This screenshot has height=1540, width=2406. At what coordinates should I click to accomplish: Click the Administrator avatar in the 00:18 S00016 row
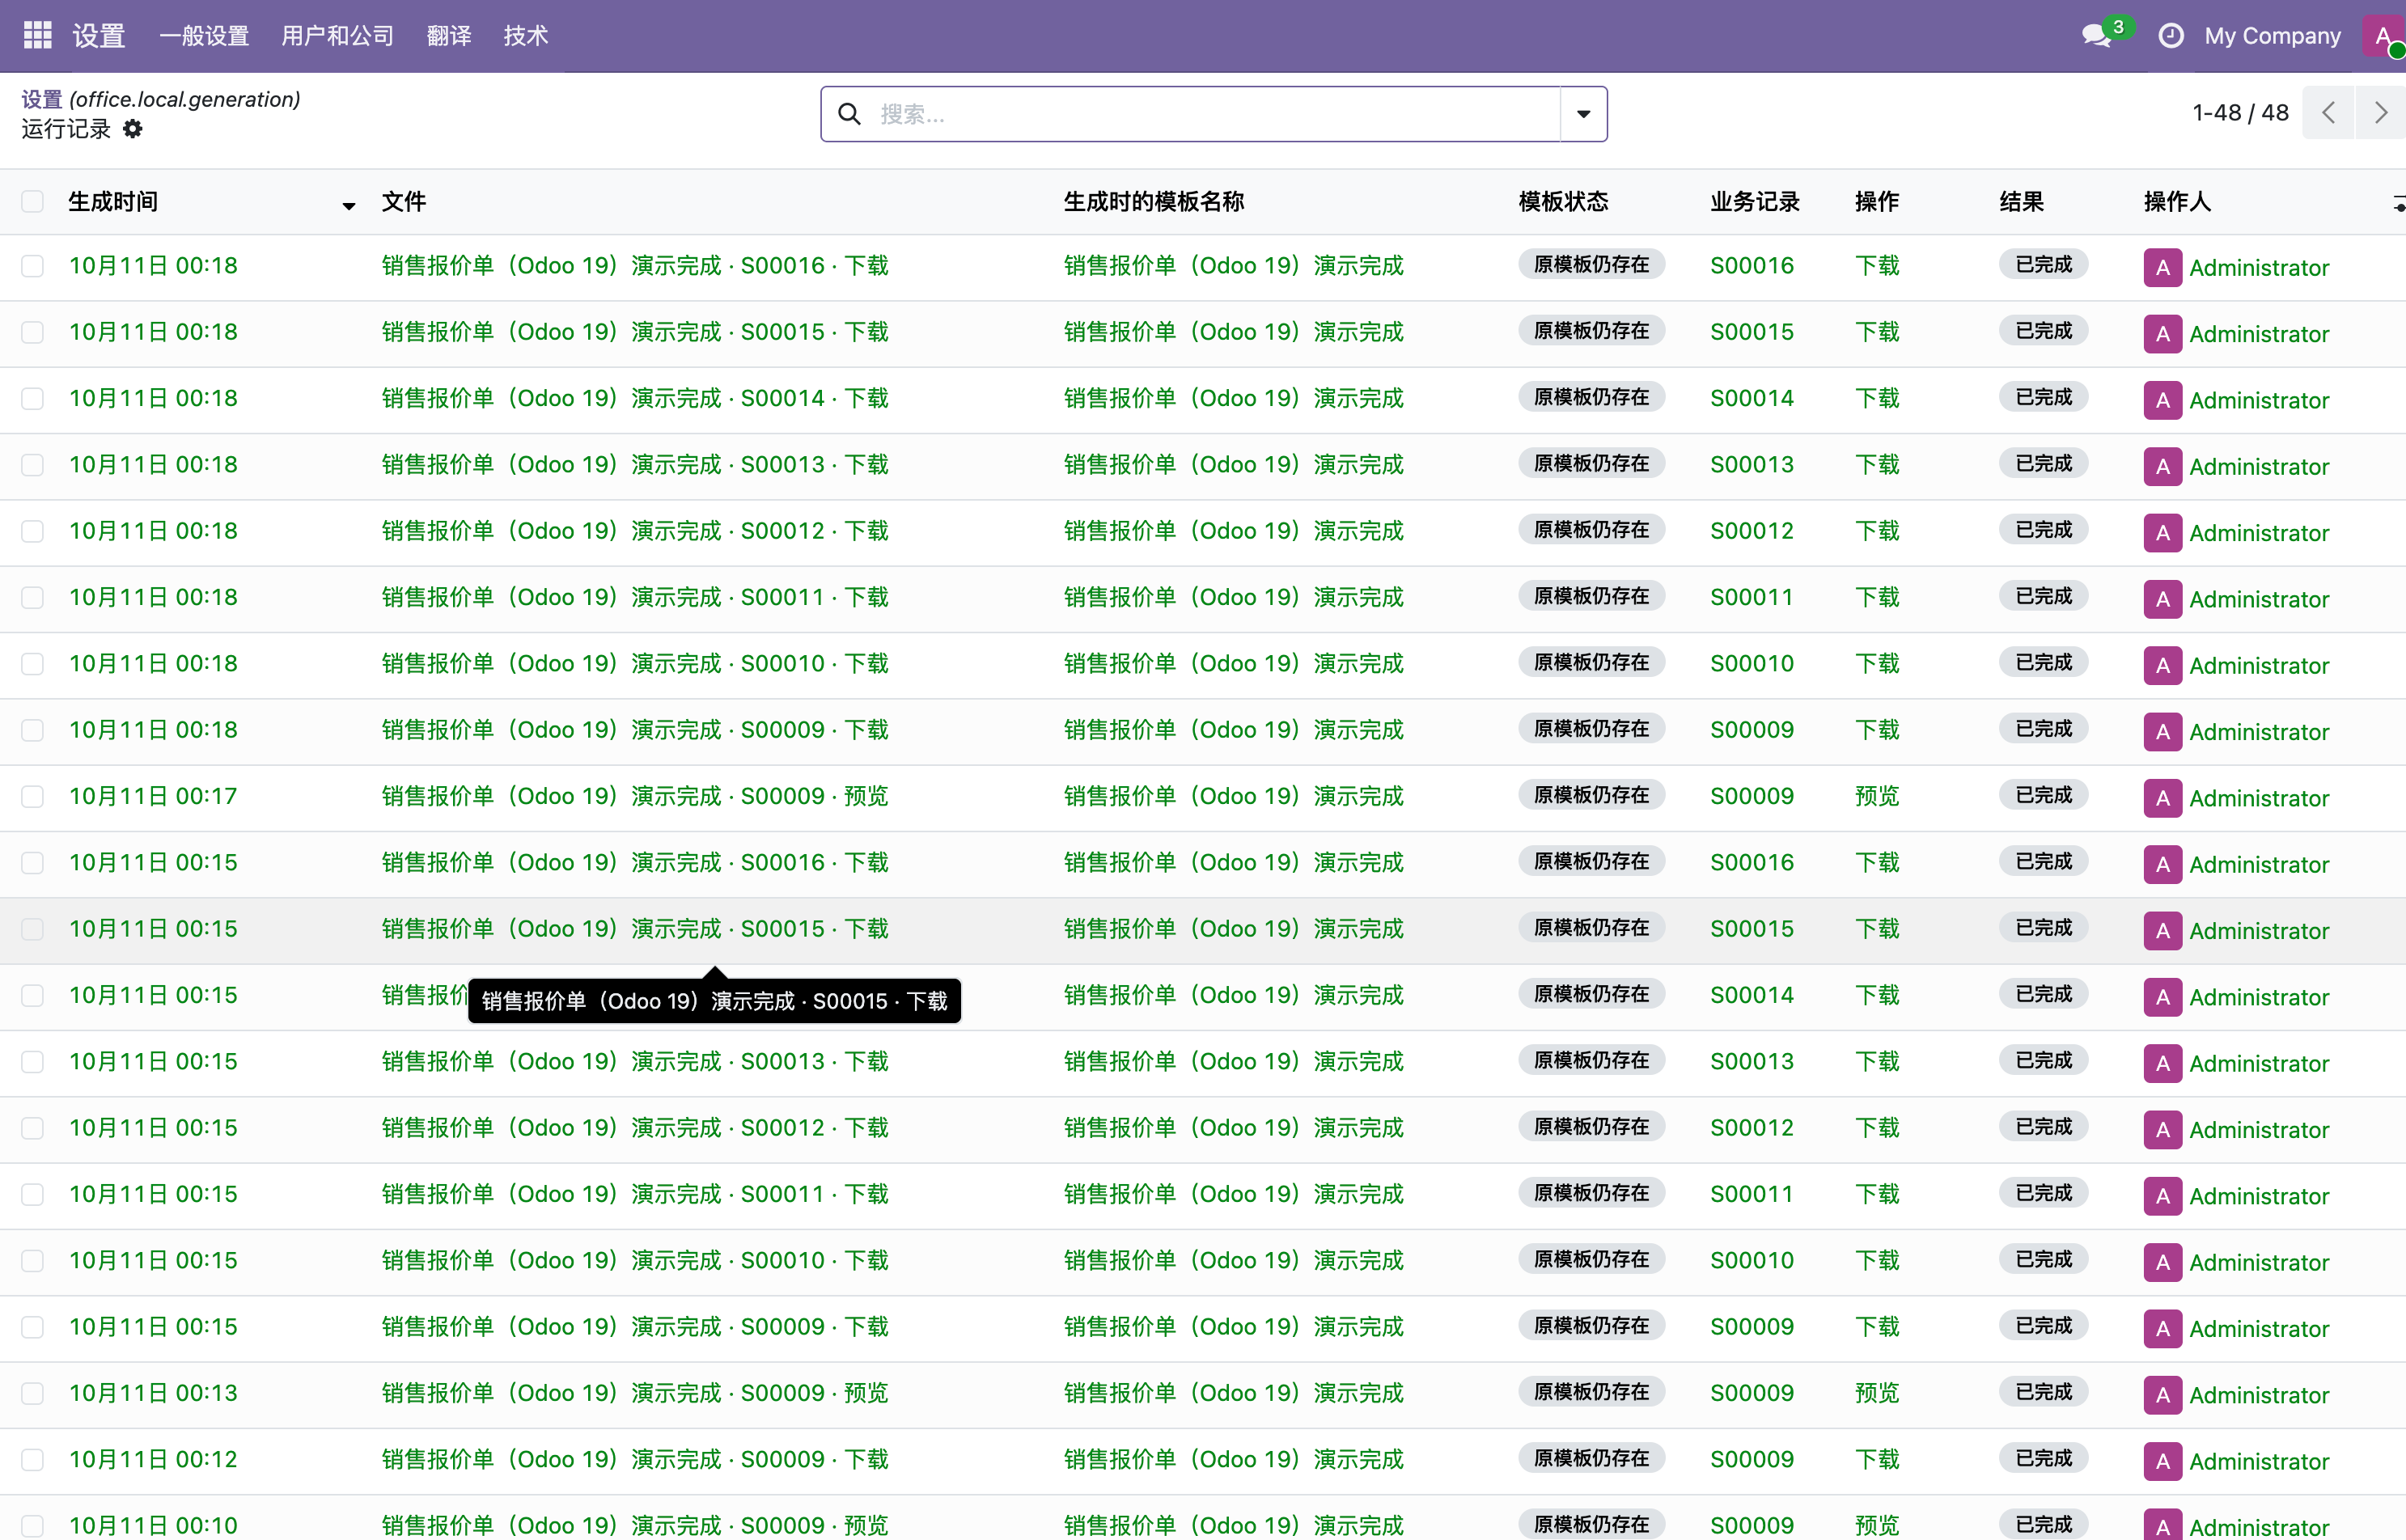coord(2162,267)
